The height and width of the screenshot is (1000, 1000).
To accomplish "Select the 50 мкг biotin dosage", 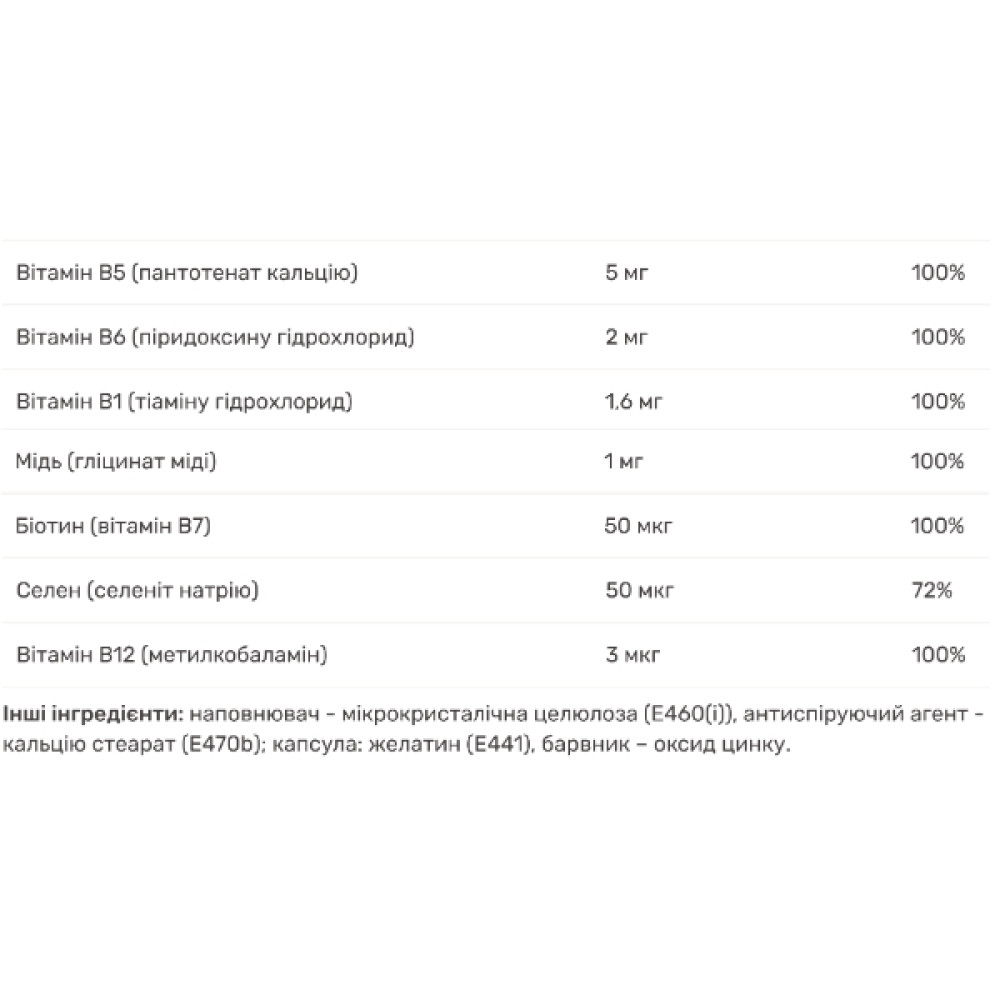I will [x=638, y=526].
